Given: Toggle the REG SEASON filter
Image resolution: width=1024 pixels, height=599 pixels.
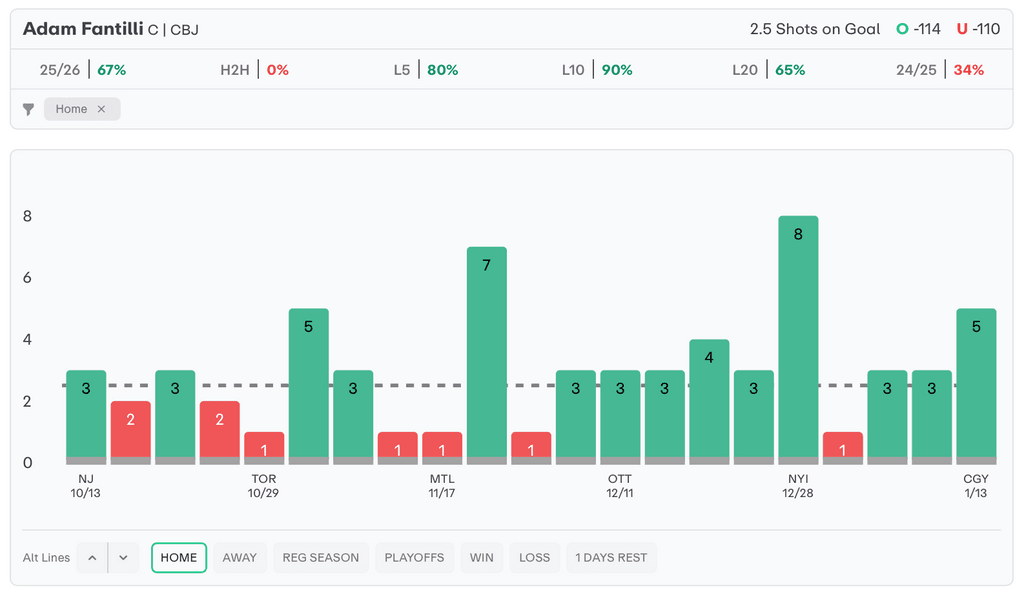Looking at the screenshot, I should point(321,558).
